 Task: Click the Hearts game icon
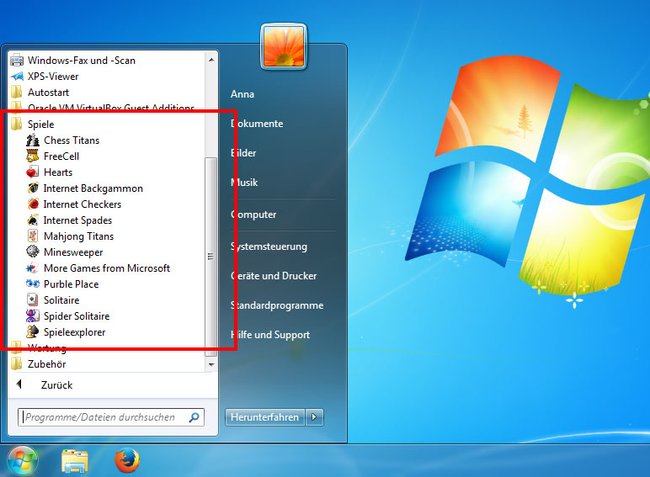click(33, 172)
